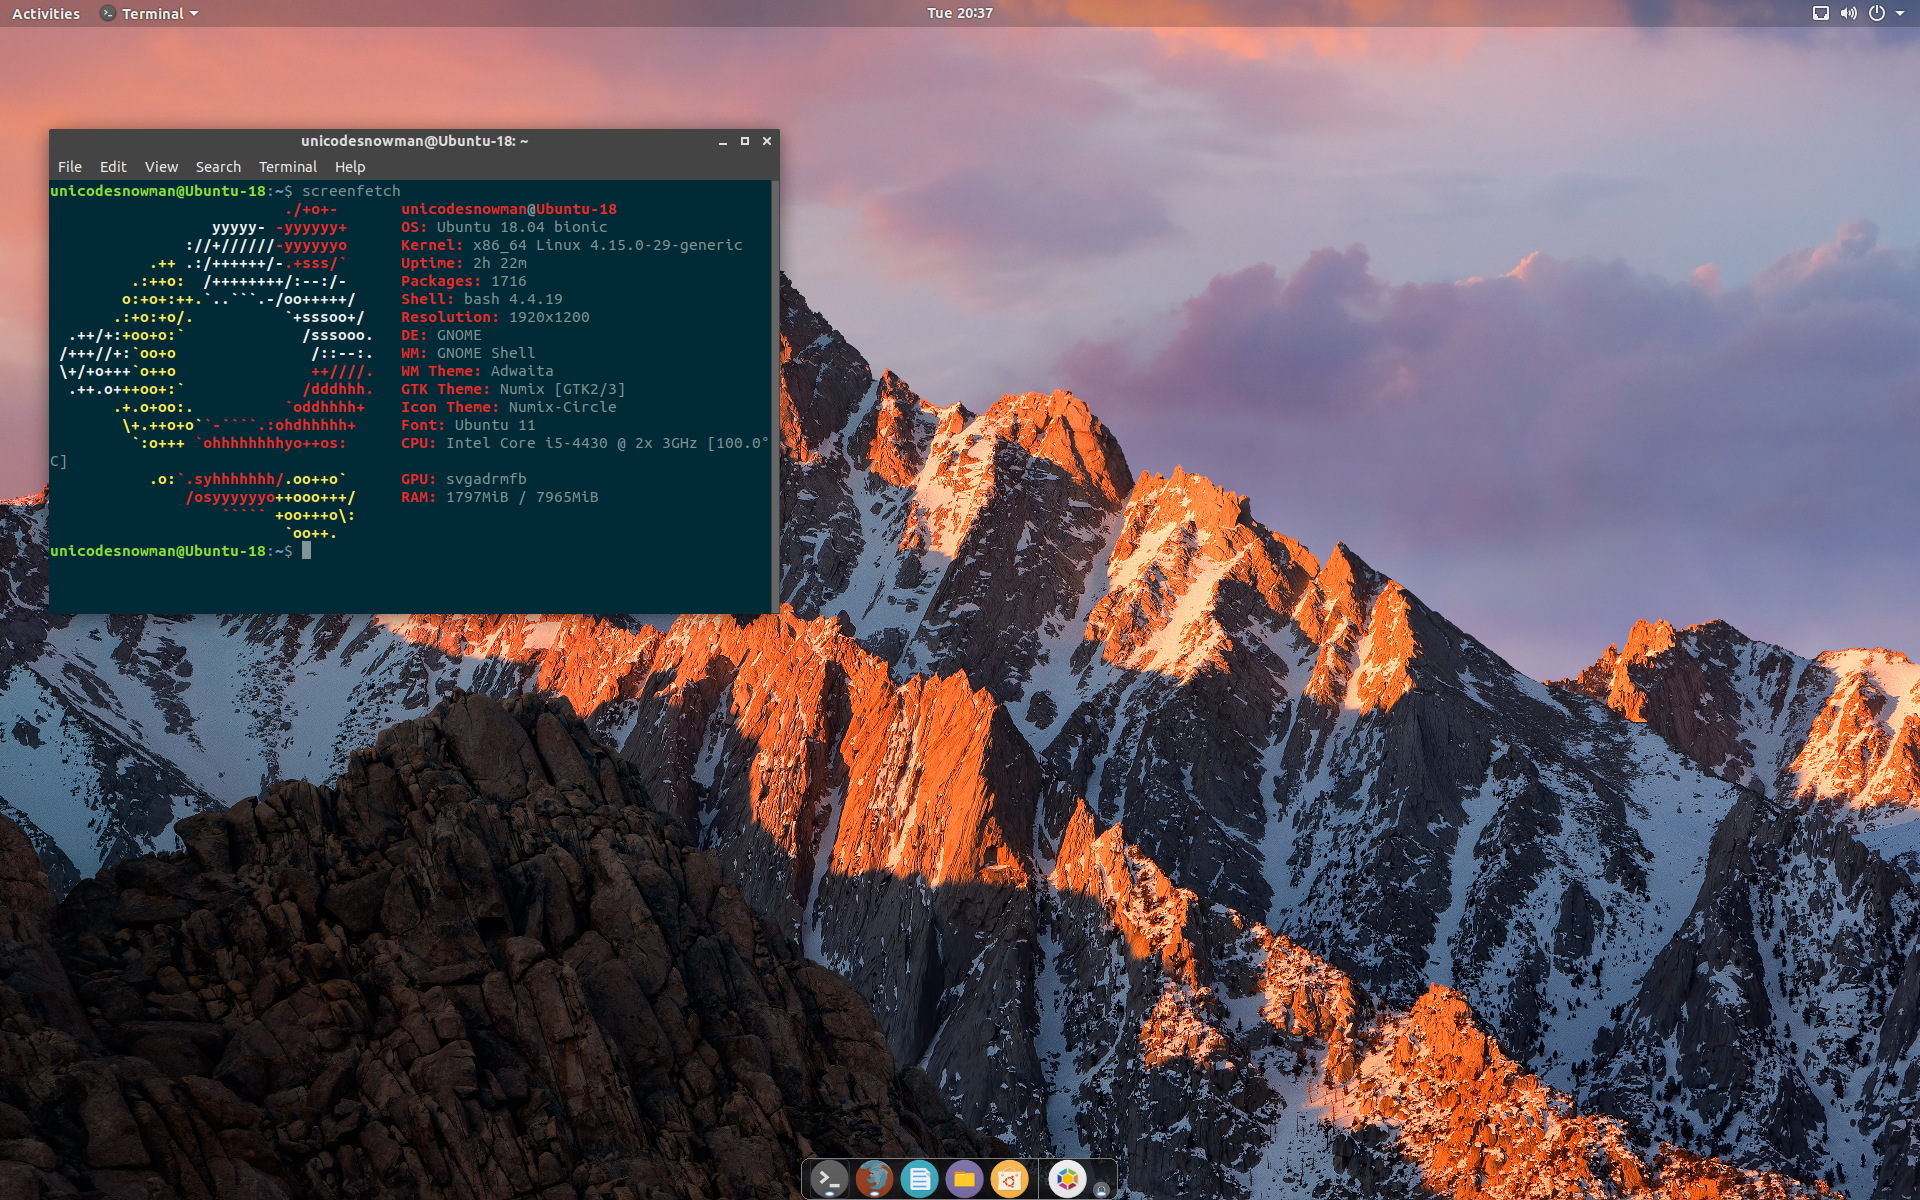Viewport: 1920px width, 1200px height.
Task: Click the 'Uptime: 2h 22m' line
Action: [x=464, y=263]
